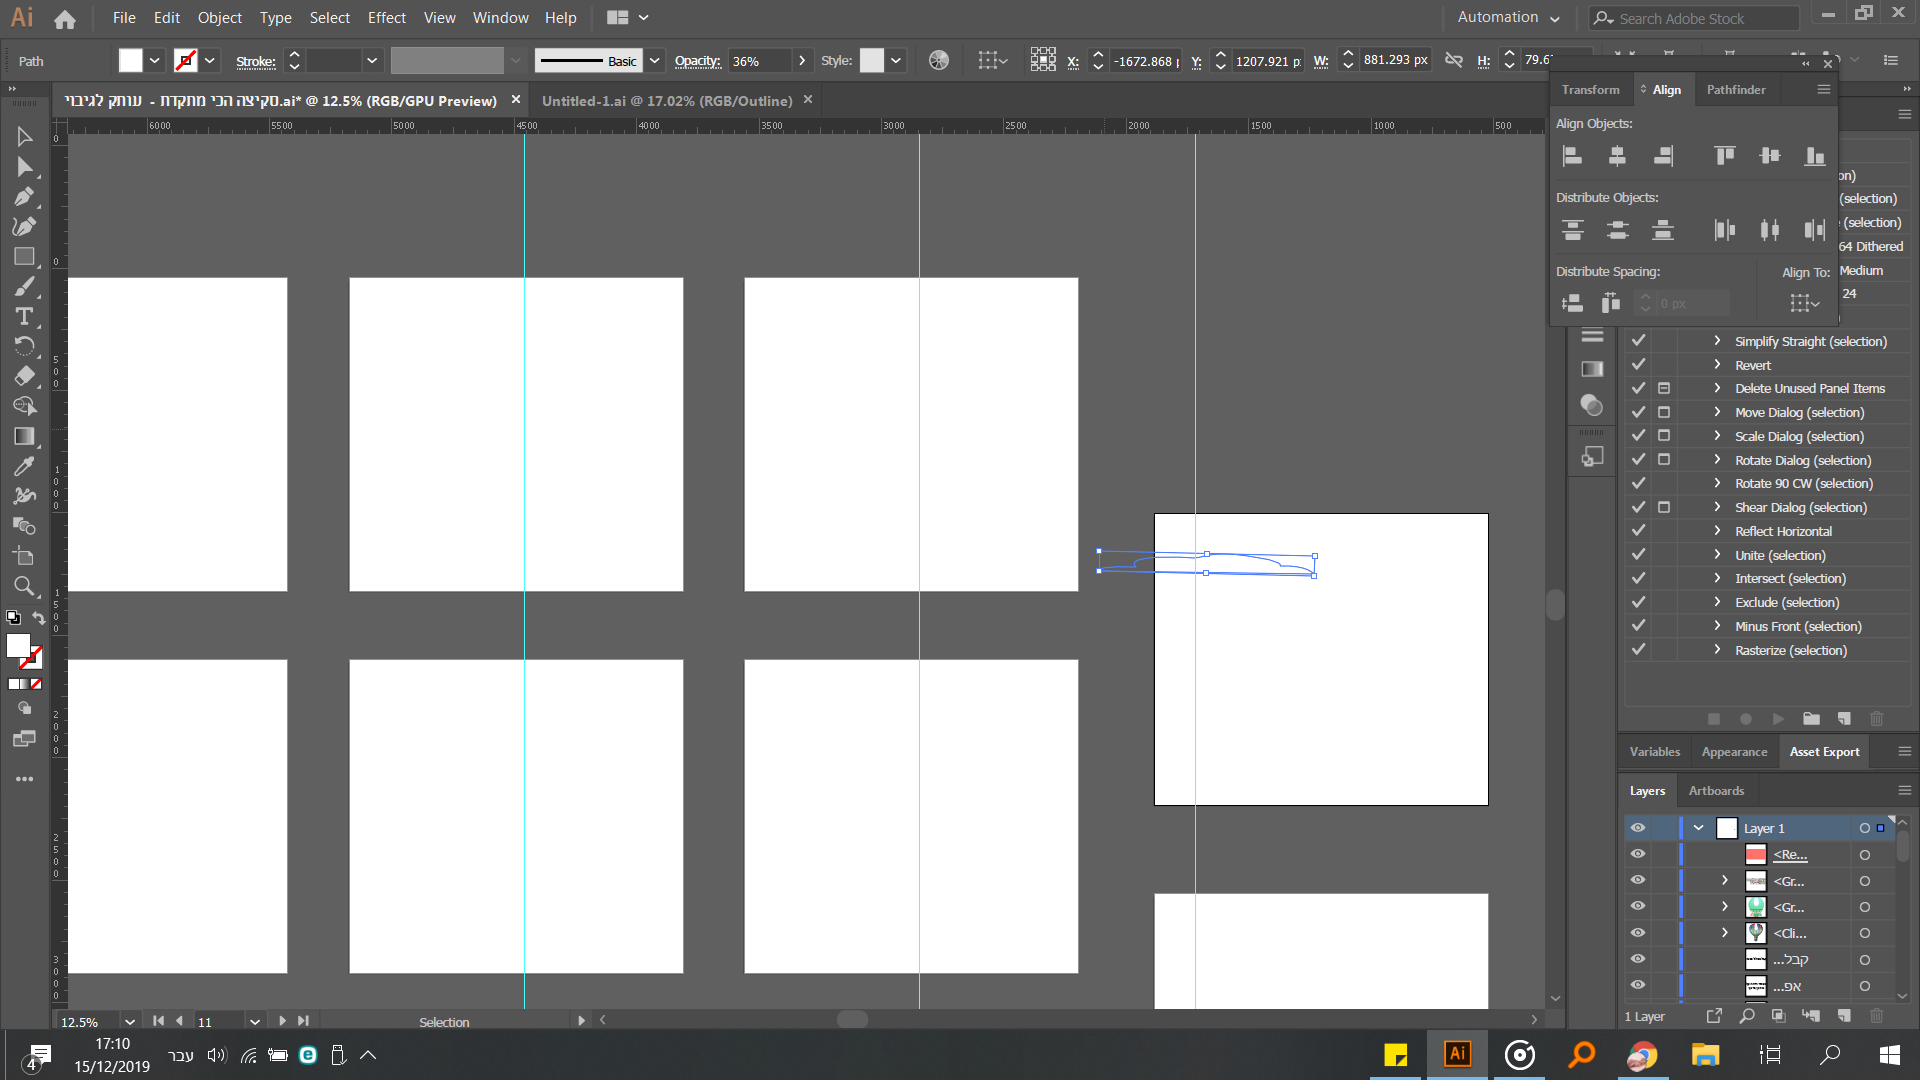Select the Eyedropper tool
Screen dimensions: 1920x1080
[24, 466]
